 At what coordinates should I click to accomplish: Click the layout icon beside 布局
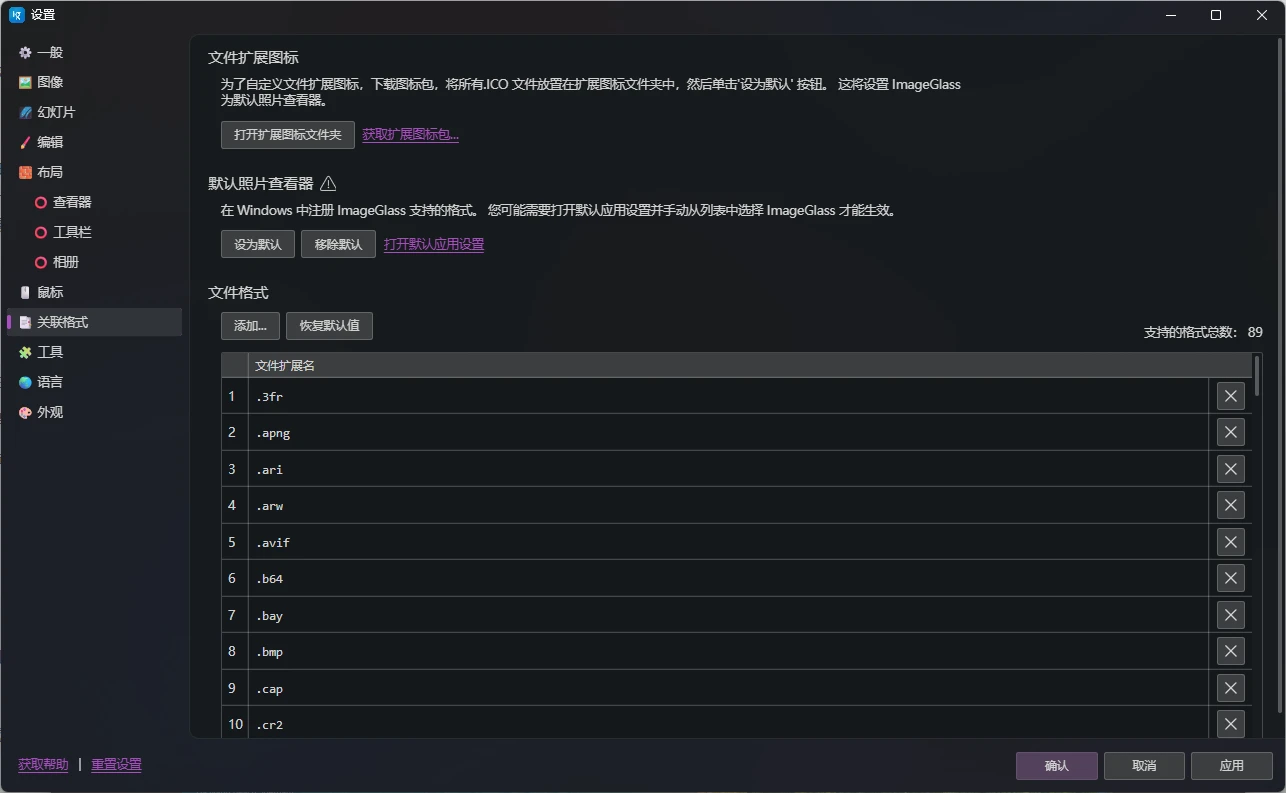pyautogui.click(x=25, y=172)
